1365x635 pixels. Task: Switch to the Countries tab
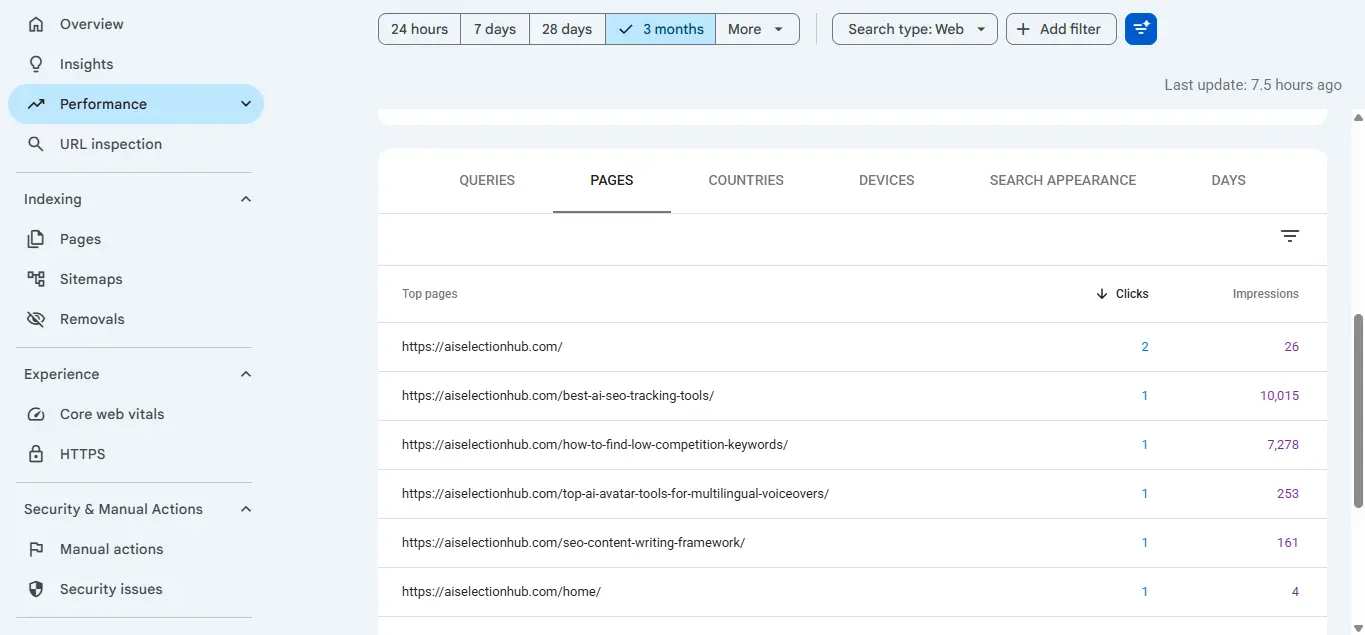click(746, 181)
